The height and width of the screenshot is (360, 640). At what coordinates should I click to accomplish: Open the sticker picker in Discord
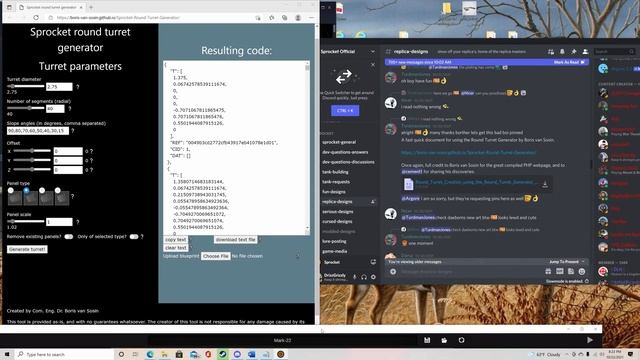click(x=571, y=271)
